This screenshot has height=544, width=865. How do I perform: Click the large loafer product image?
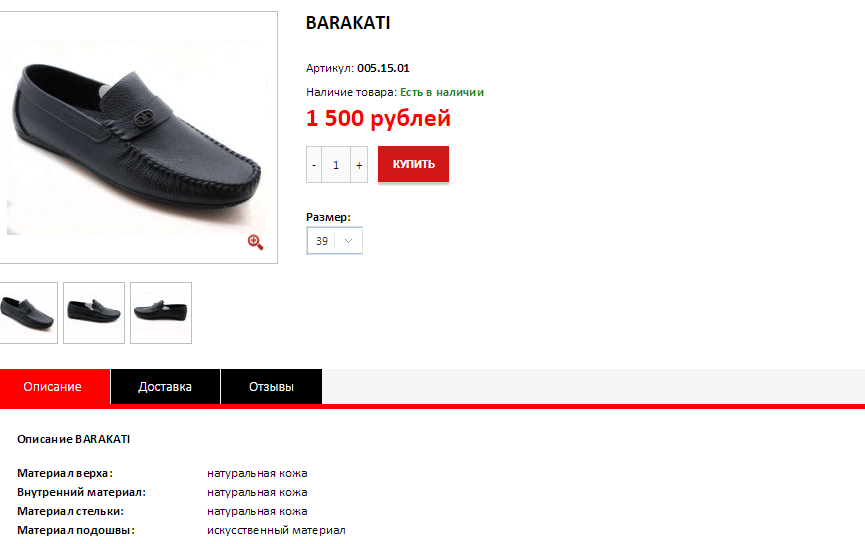pyautogui.click(x=136, y=137)
